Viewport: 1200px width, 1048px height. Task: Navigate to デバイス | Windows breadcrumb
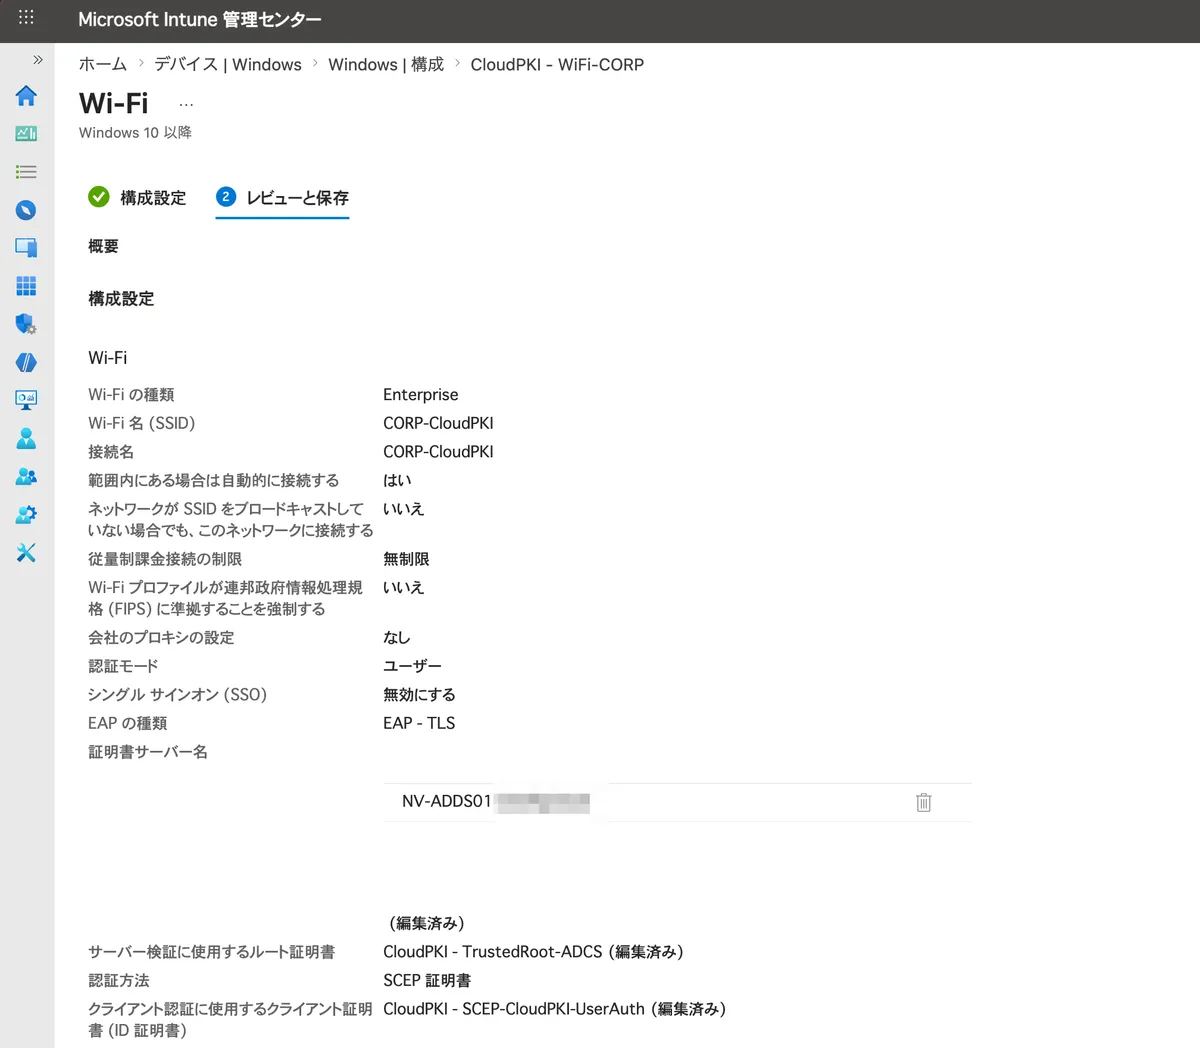228,65
